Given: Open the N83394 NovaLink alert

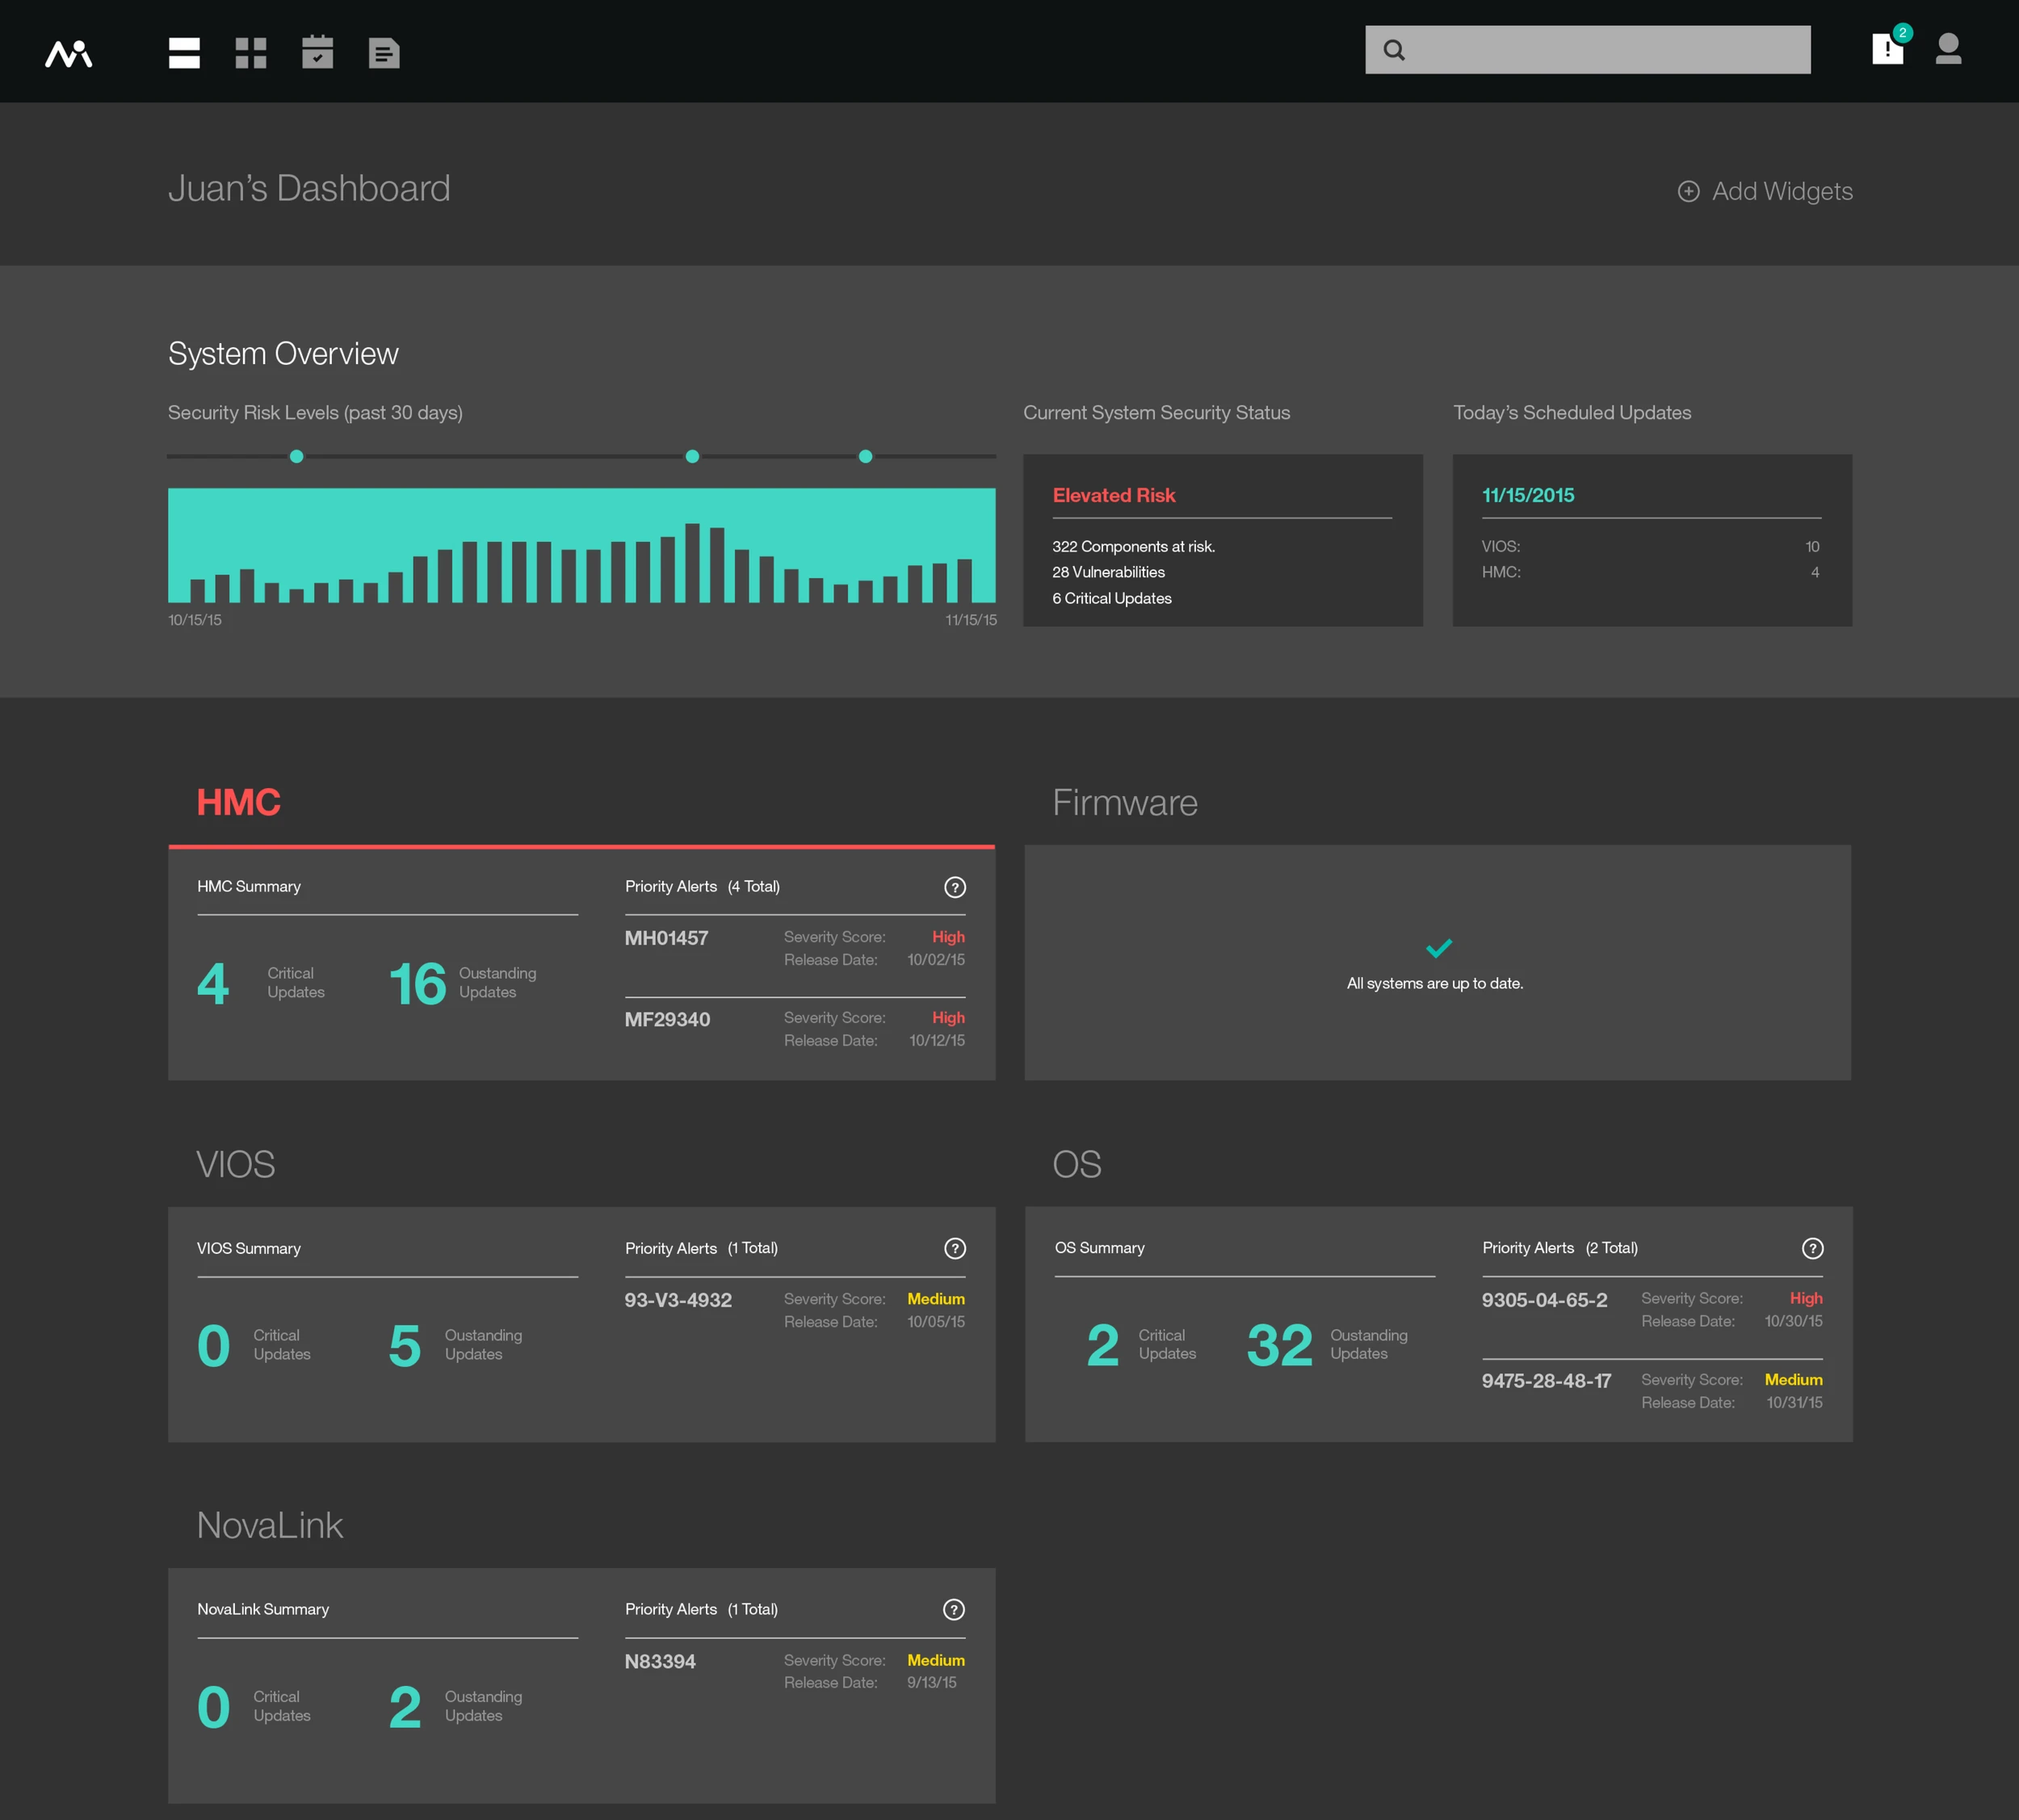Looking at the screenshot, I should tap(660, 1661).
